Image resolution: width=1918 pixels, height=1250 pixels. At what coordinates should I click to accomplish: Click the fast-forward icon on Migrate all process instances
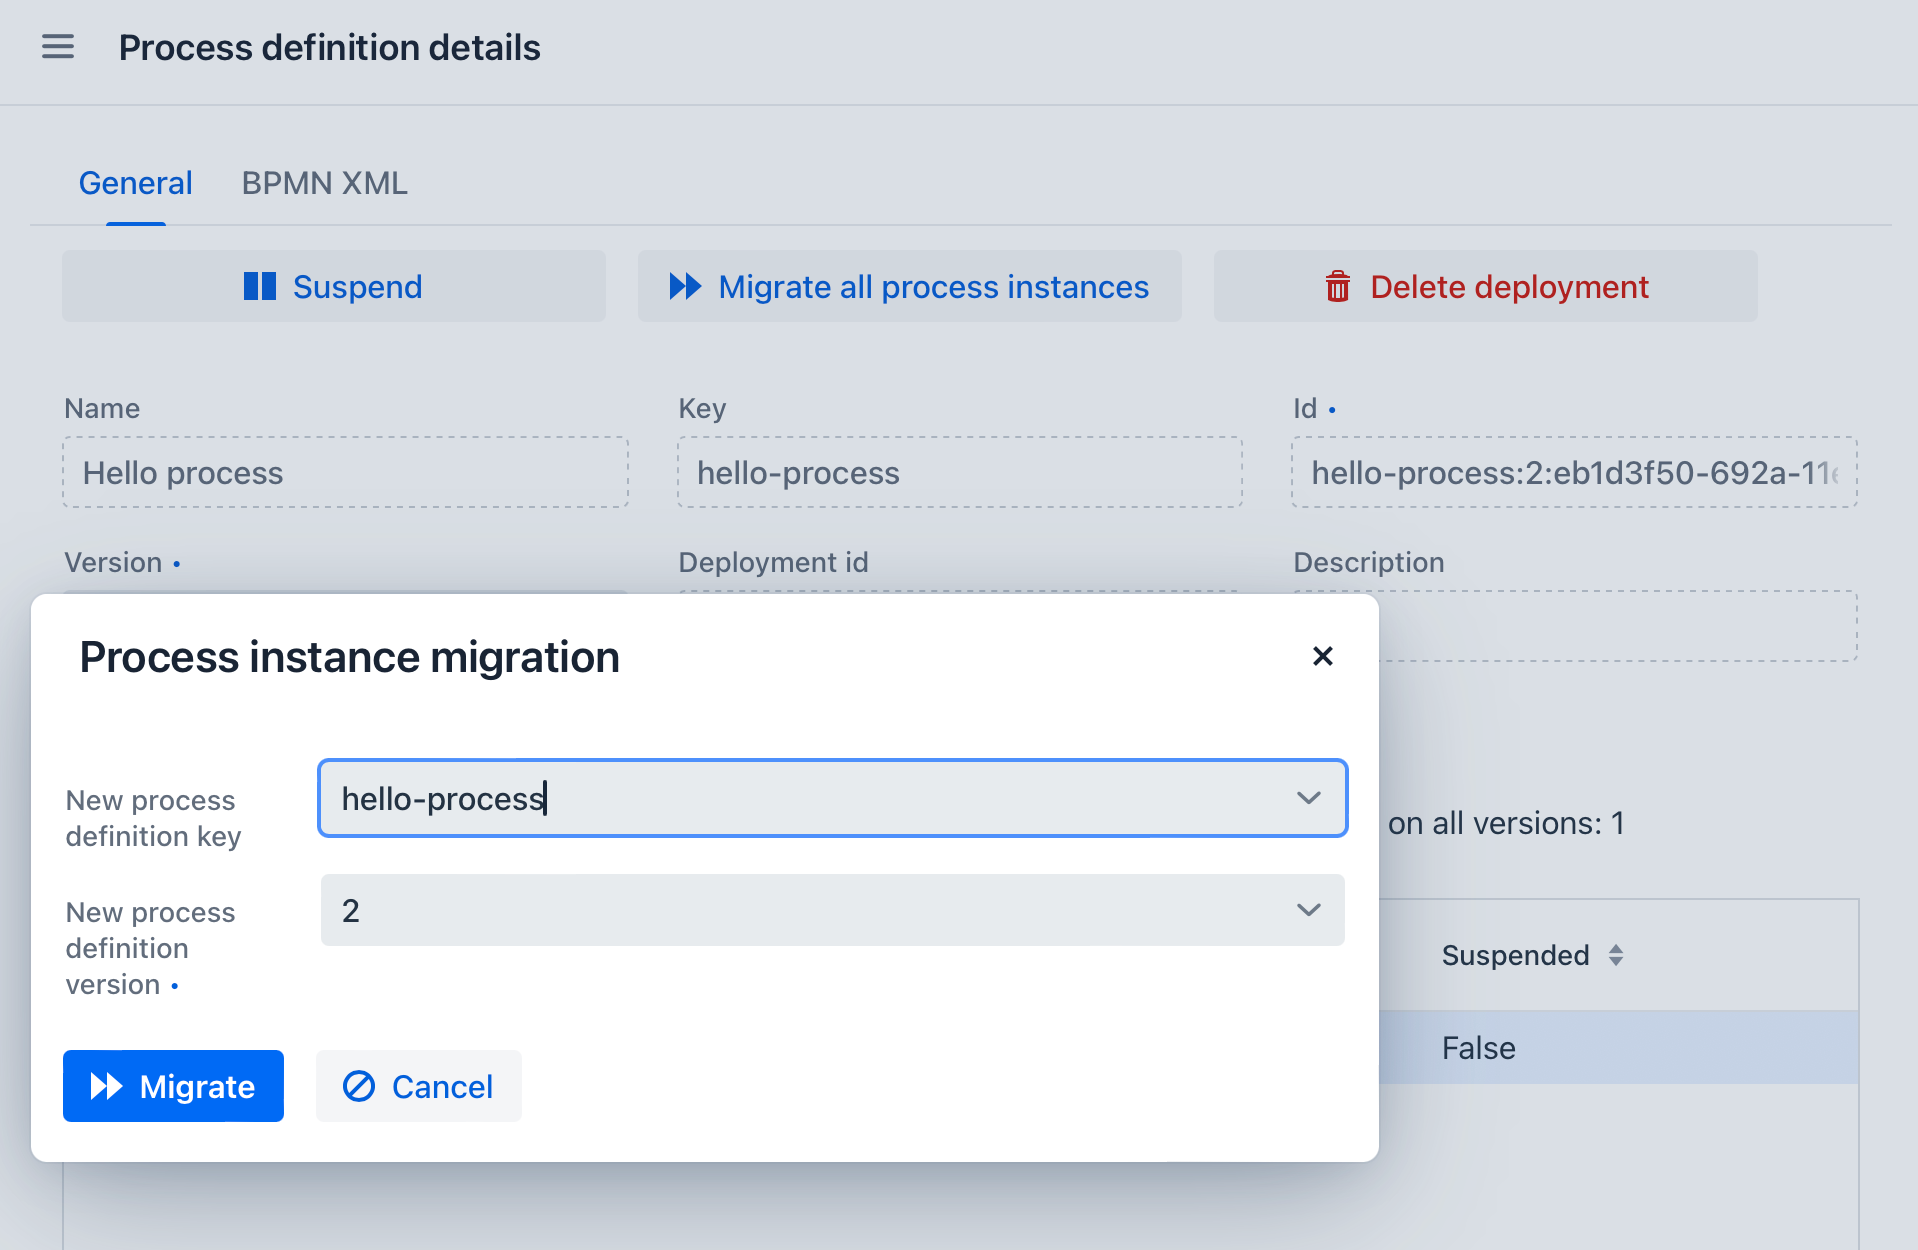pyautogui.click(x=685, y=286)
